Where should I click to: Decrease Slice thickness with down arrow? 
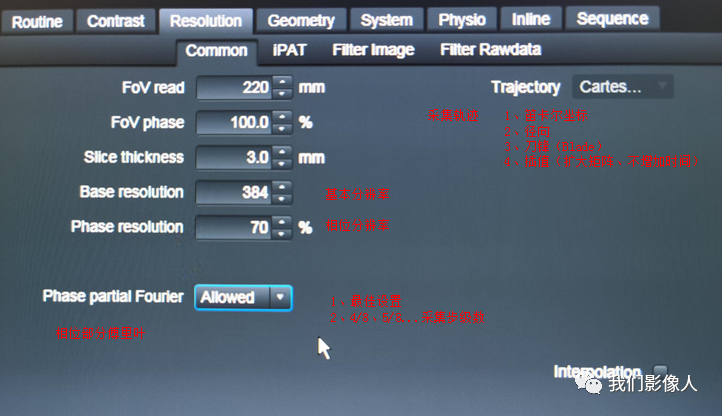[x=282, y=164]
